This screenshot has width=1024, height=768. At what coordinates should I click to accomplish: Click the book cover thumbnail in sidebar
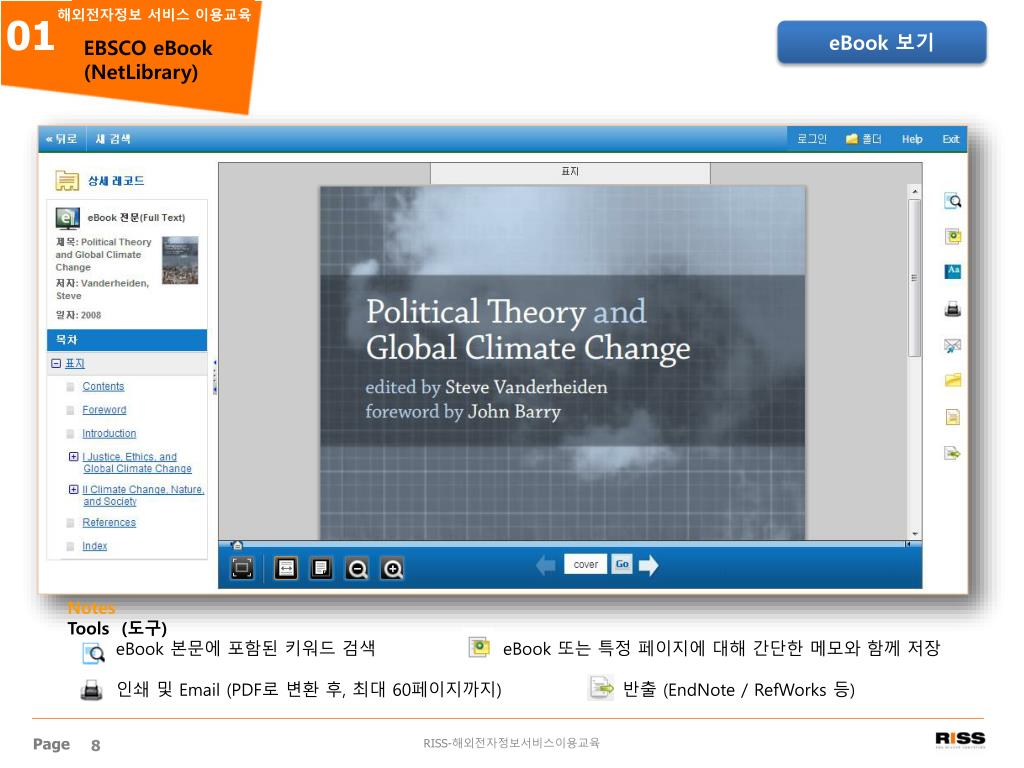pyautogui.click(x=180, y=260)
